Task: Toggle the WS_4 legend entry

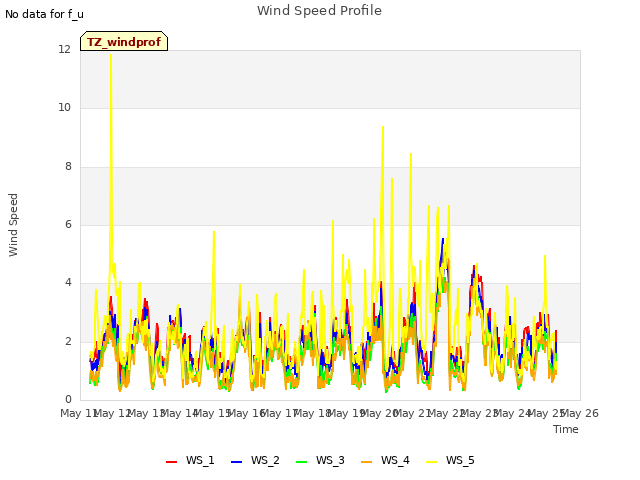Action: click(x=385, y=460)
